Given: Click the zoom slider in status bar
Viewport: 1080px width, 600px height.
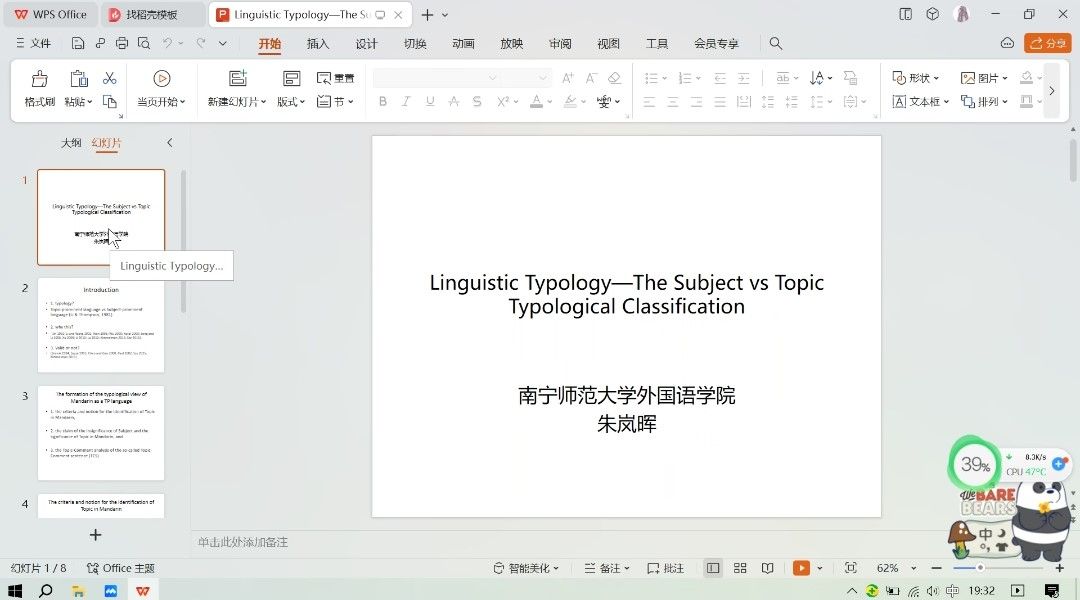Looking at the screenshot, I should (x=980, y=568).
